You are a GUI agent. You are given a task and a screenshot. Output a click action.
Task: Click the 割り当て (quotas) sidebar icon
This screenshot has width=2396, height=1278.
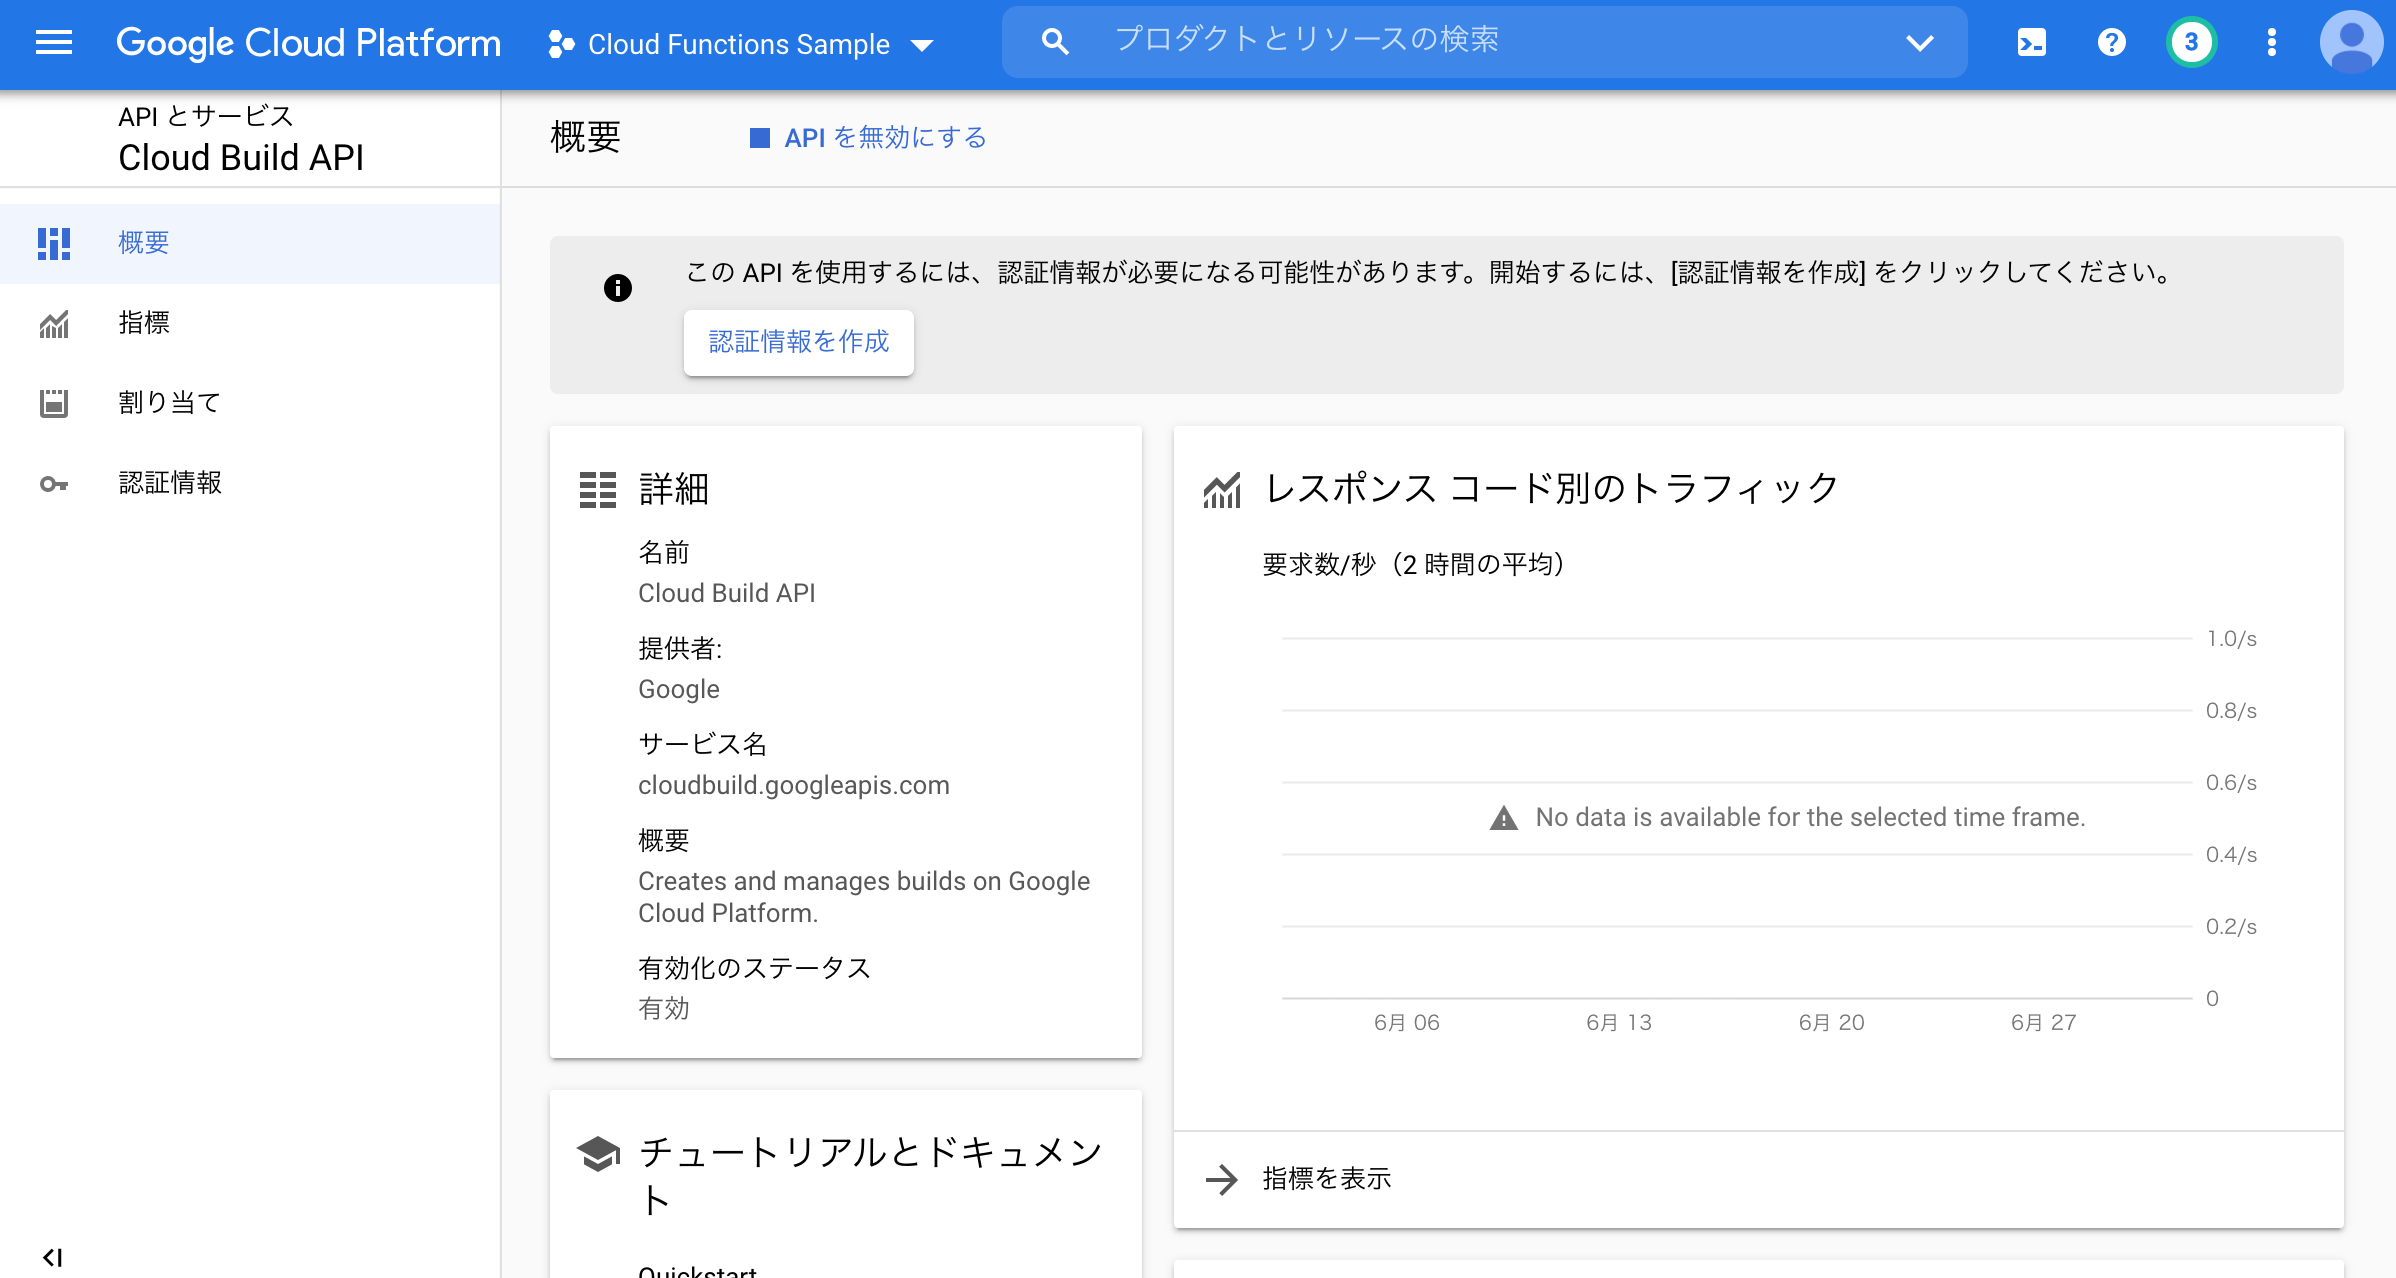[54, 403]
